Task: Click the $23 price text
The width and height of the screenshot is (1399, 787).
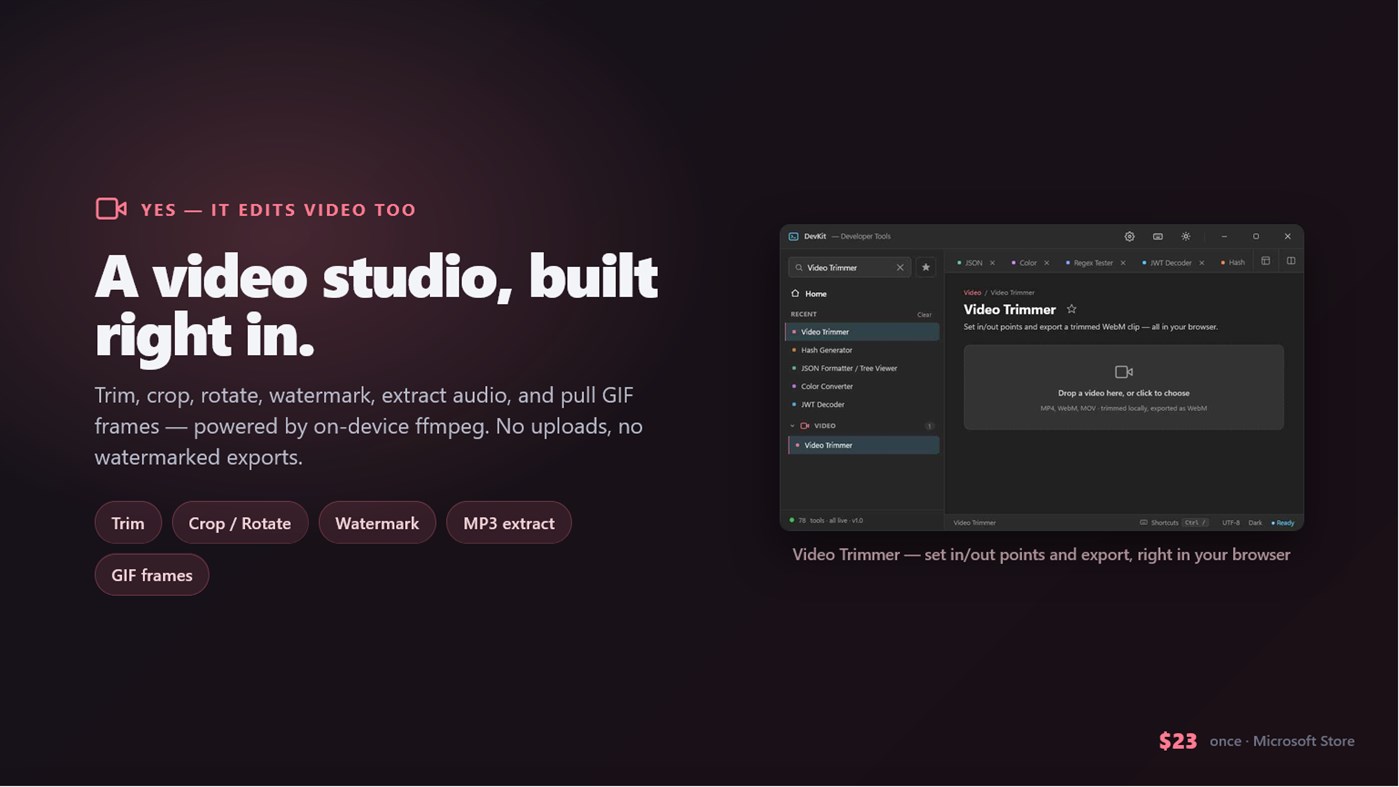Action: click(x=1178, y=741)
